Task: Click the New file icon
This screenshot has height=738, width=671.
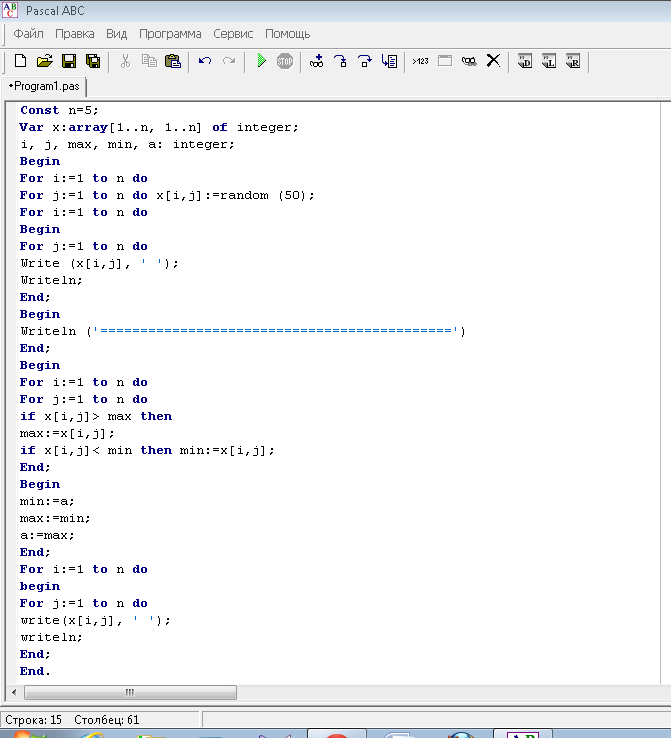Action: tap(20, 61)
